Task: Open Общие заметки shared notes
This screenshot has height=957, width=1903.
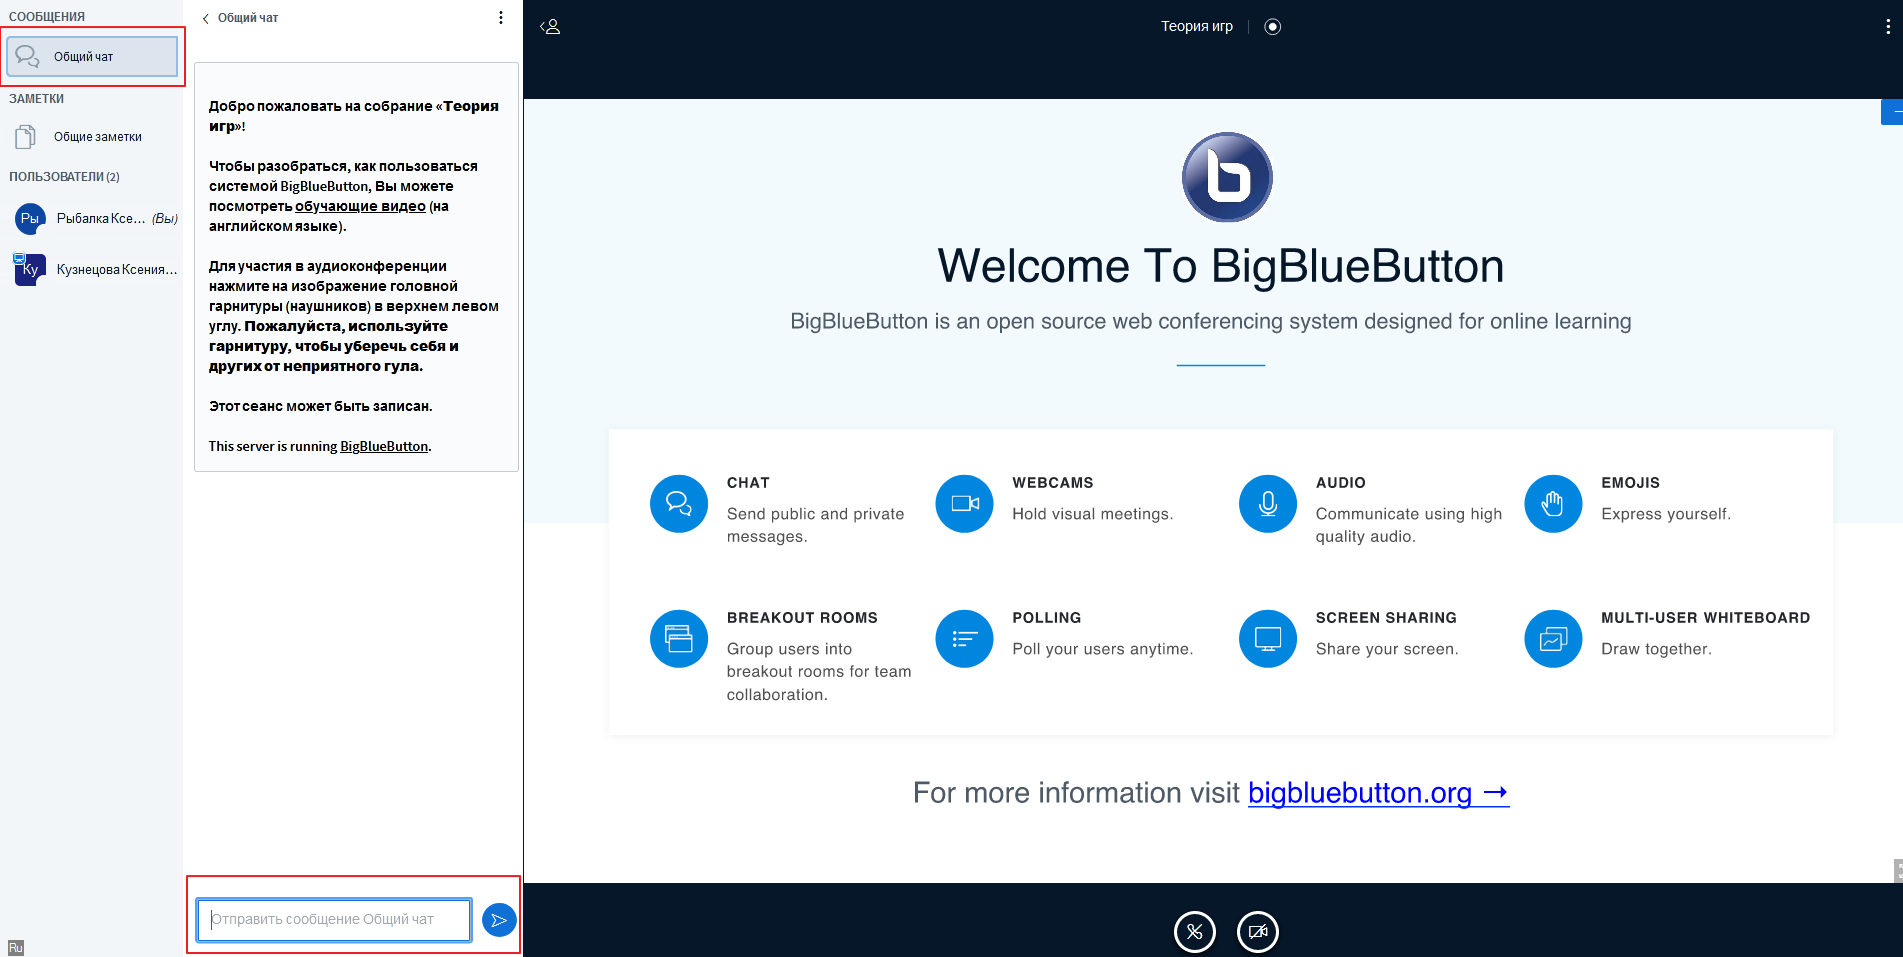Action: [97, 137]
